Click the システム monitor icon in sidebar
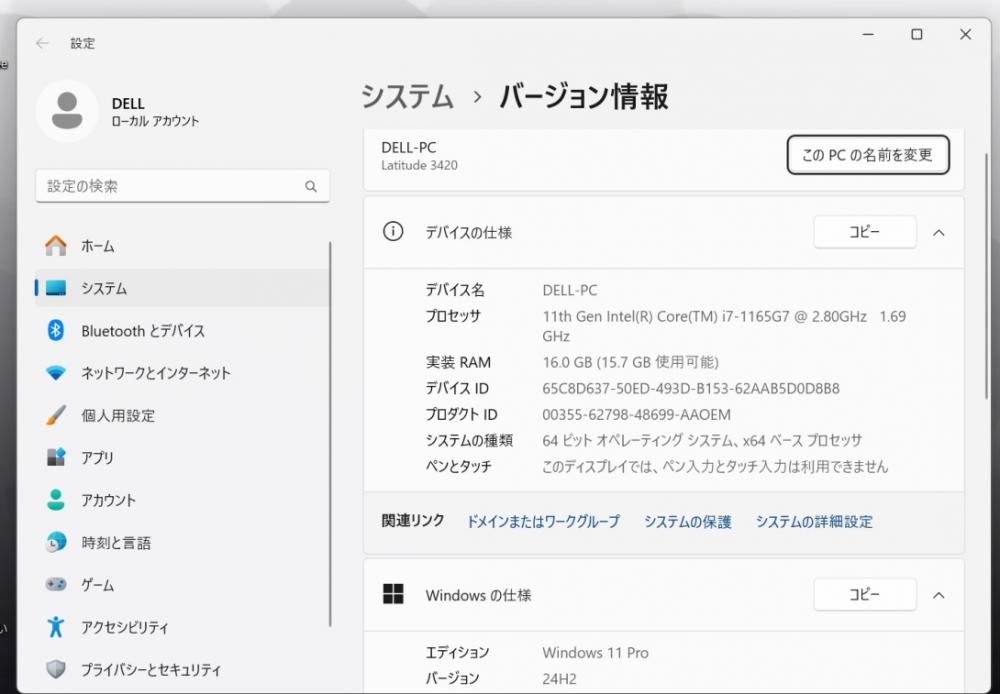 click(x=55, y=288)
